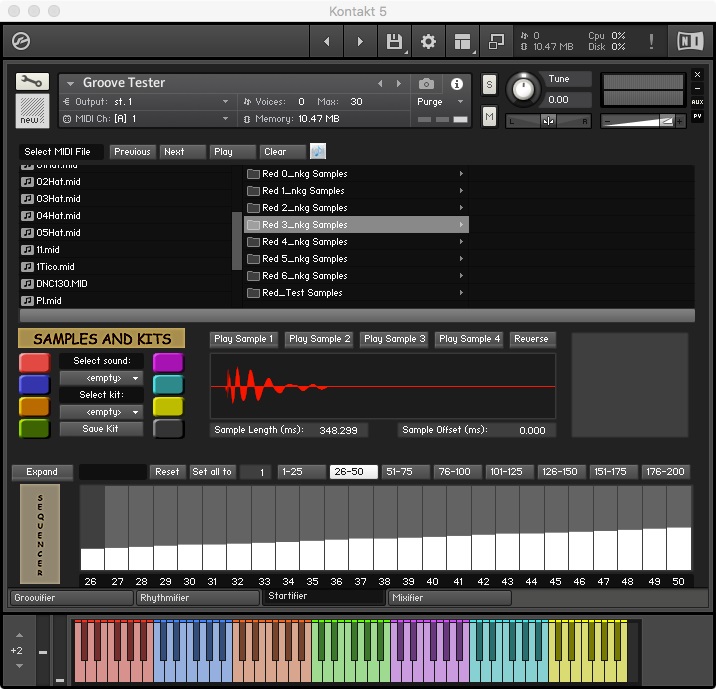Viewport: 716px width, 689px height.
Task: Open the workspace layout icon
Action: pos(462,42)
